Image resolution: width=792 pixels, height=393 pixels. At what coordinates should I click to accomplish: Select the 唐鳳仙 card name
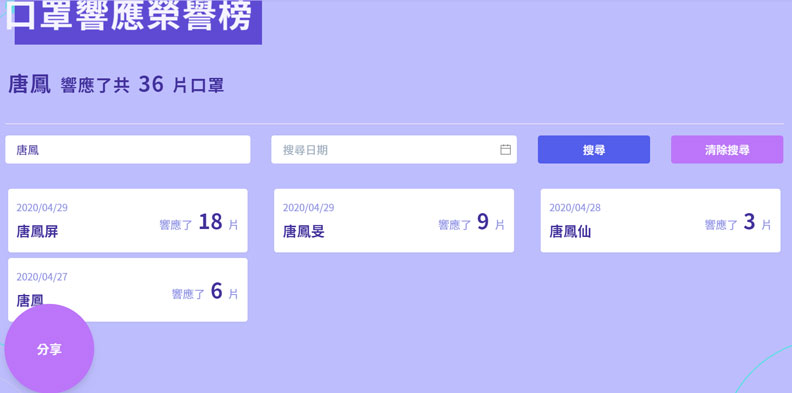click(x=570, y=231)
